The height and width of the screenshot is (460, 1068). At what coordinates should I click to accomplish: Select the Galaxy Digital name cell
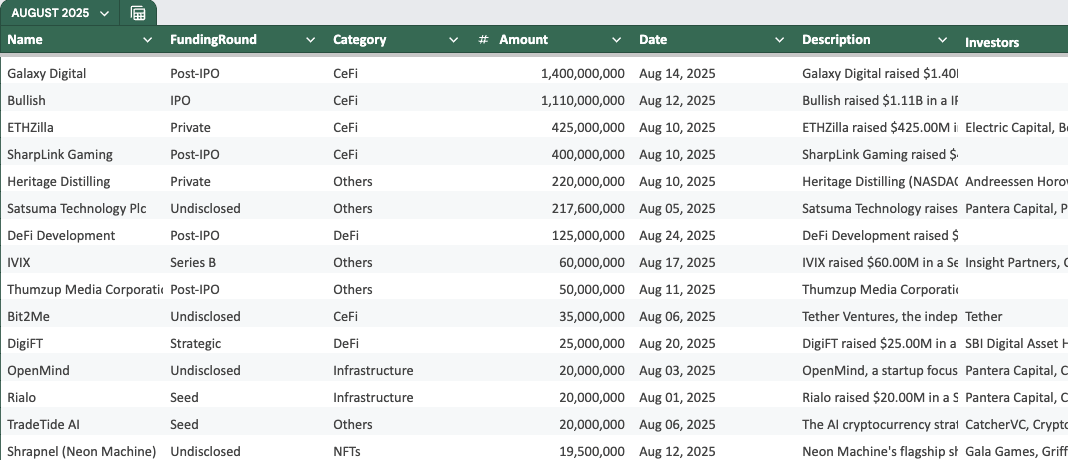pyautogui.click(x=82, y=73)
